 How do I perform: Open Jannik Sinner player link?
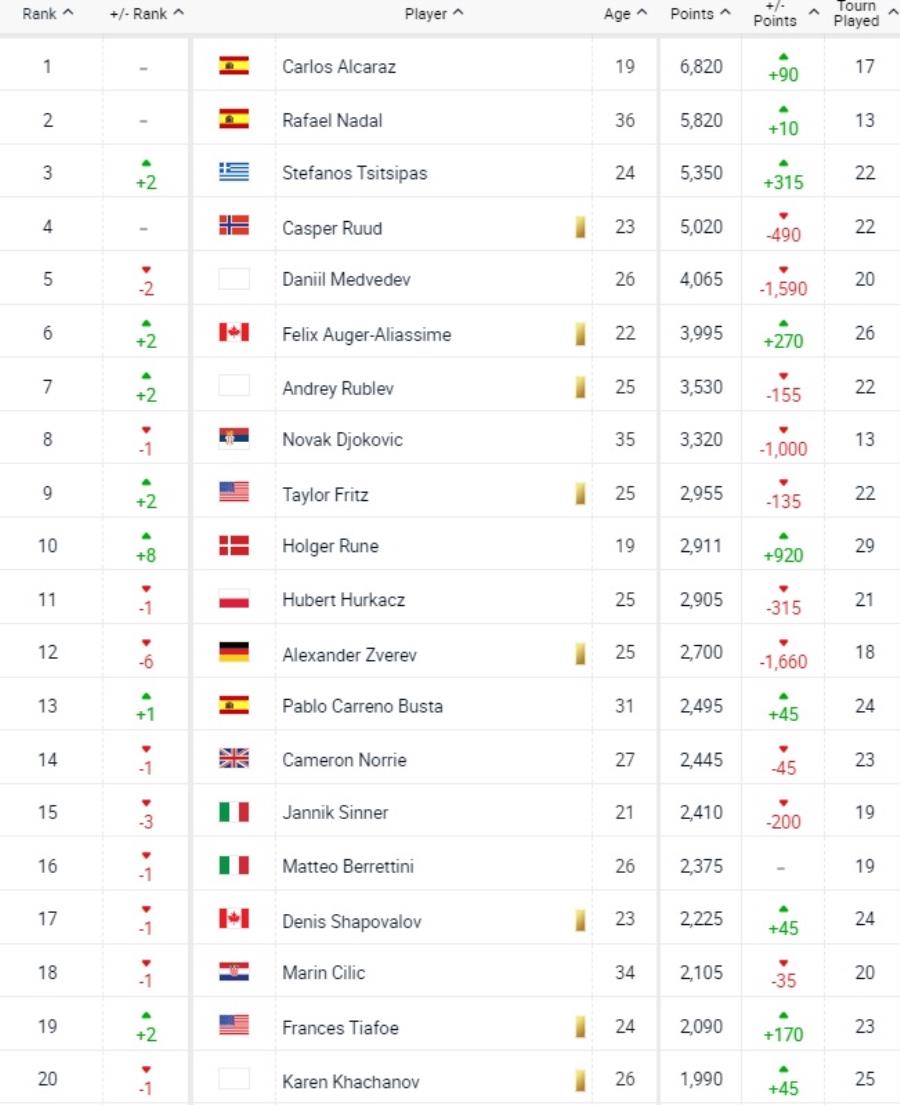(x=335, y=813)
